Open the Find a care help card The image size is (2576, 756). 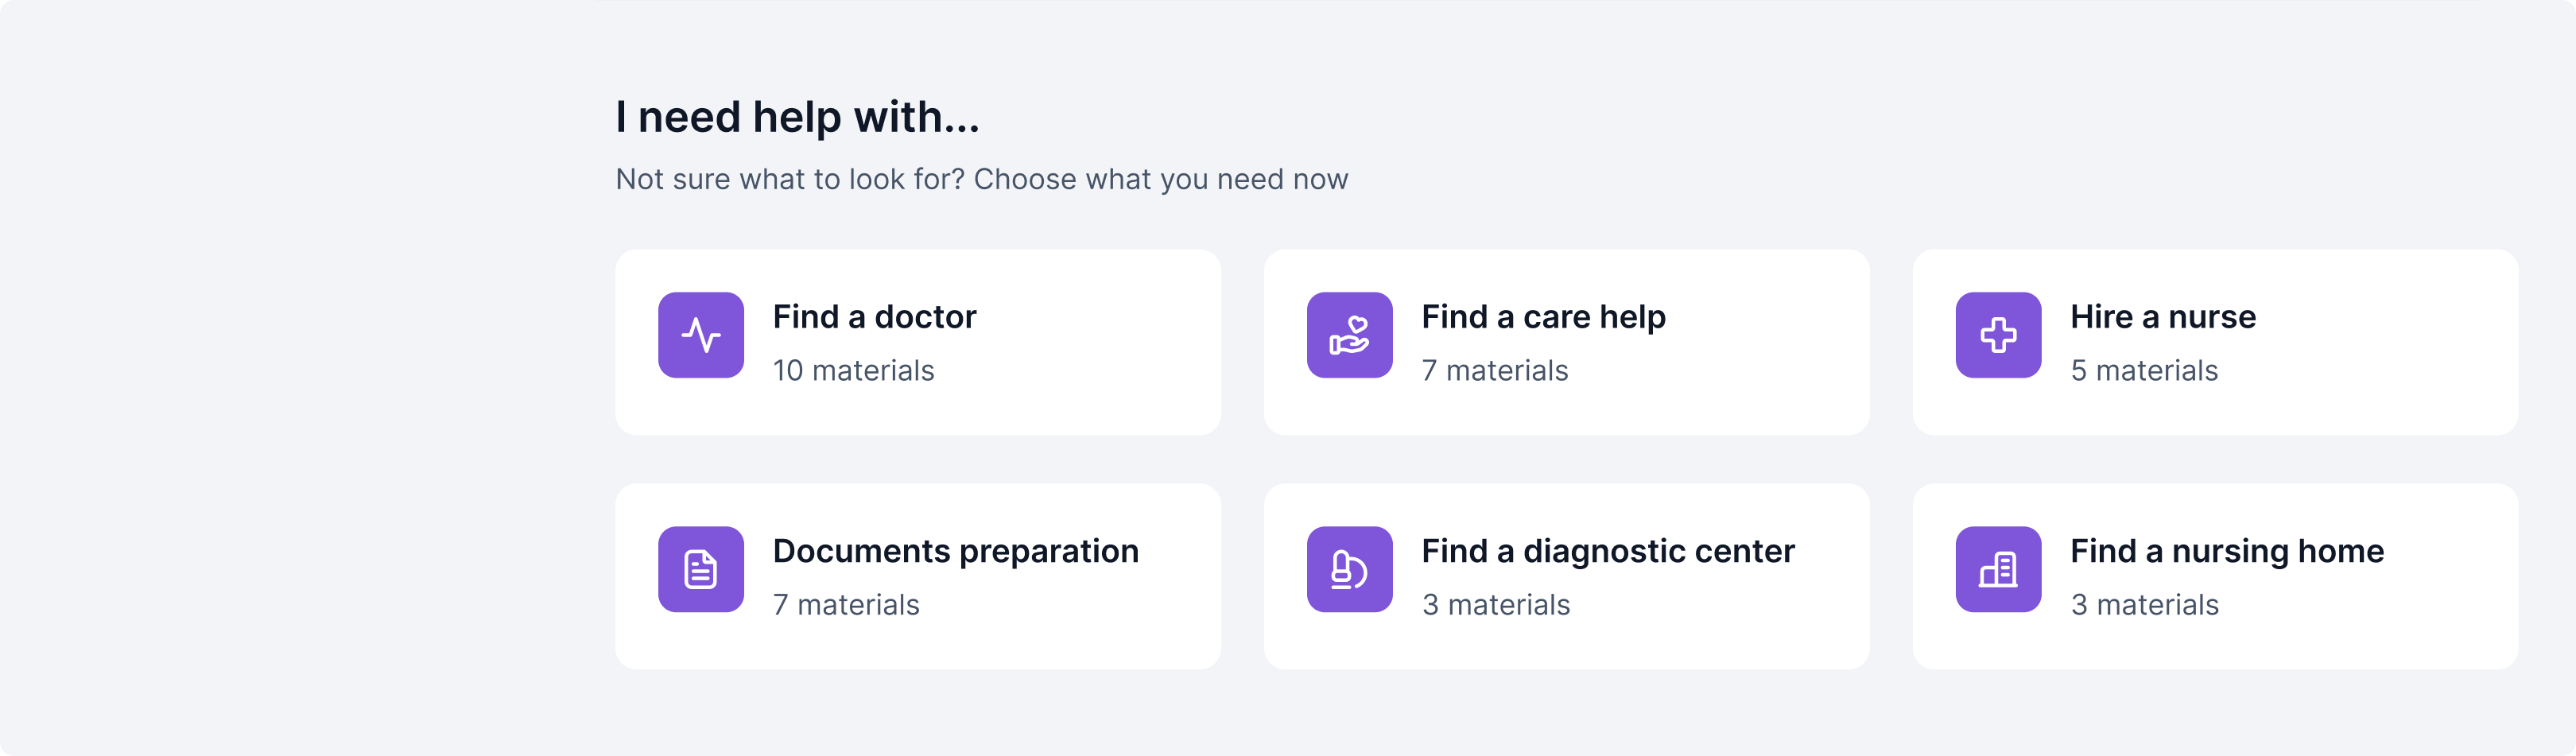1566,342
